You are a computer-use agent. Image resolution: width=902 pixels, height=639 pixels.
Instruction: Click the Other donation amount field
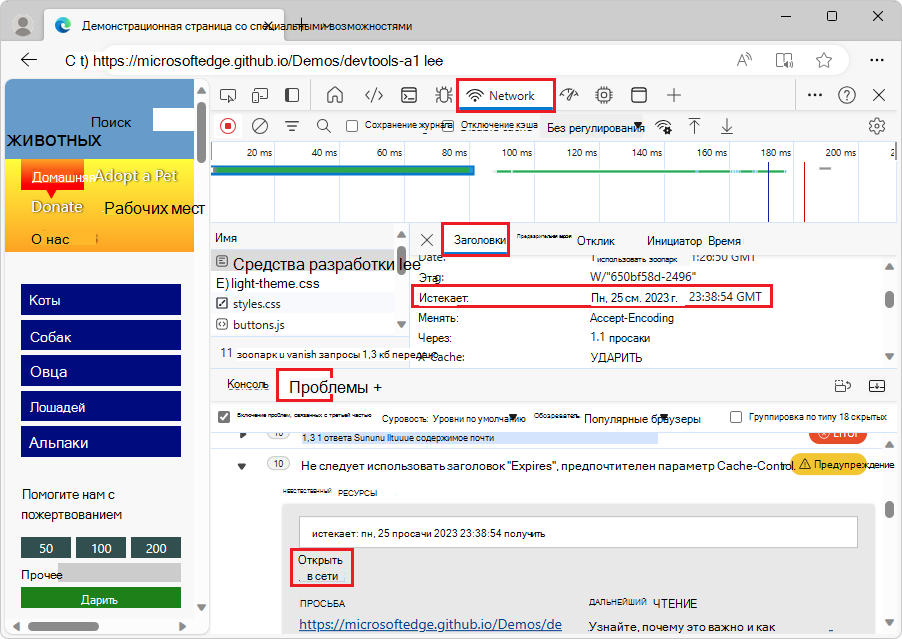pos(119,573)
